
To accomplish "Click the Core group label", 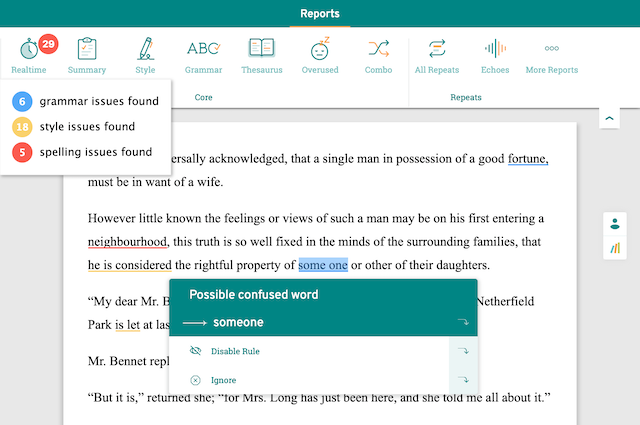I will 203,97.
